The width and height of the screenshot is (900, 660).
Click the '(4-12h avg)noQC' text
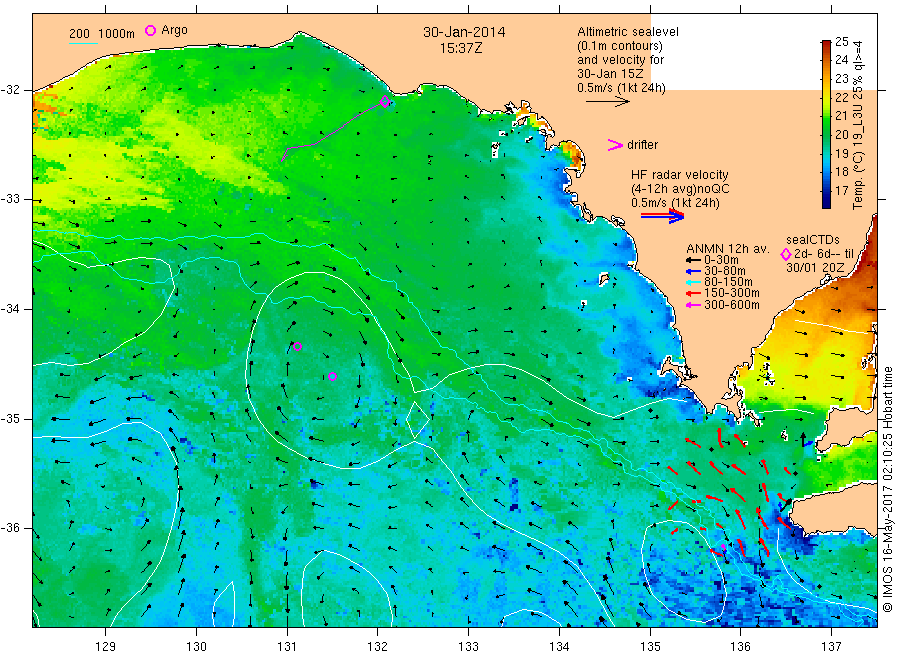click(680, 189)
